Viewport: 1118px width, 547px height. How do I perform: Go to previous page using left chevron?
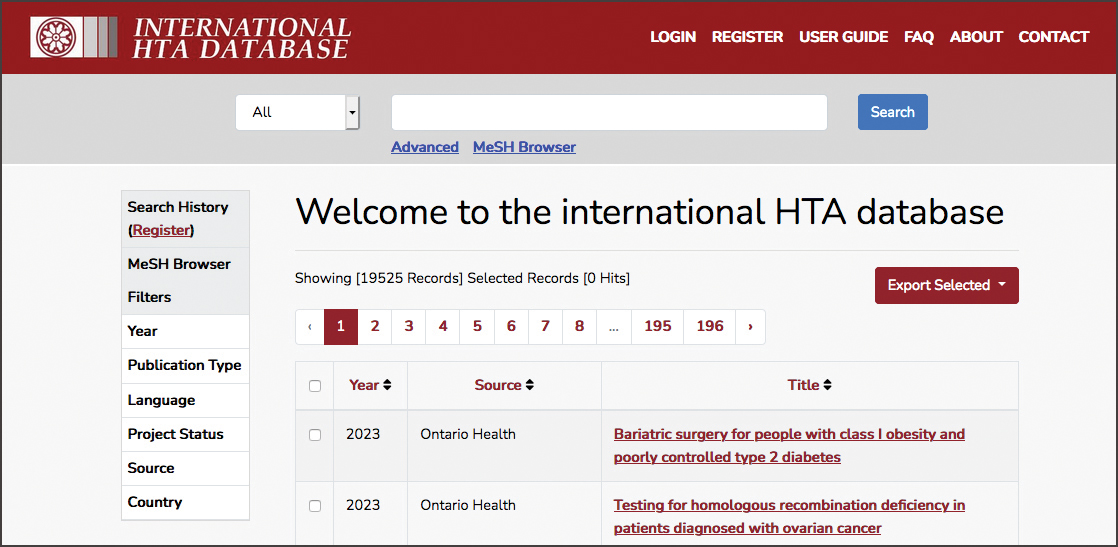(x=310, y=326)
